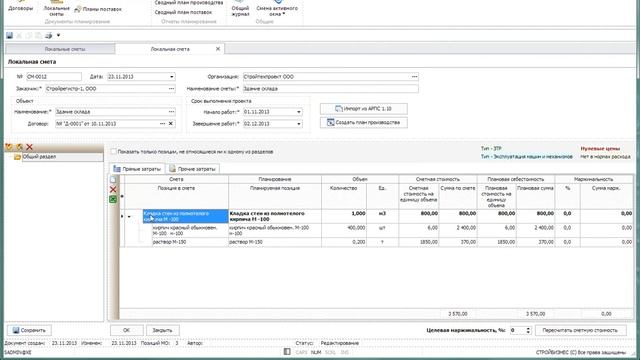Viewport: 640px width, 360px height.
Task: Open Сводный план производства report
Action: tap(189, 3)
